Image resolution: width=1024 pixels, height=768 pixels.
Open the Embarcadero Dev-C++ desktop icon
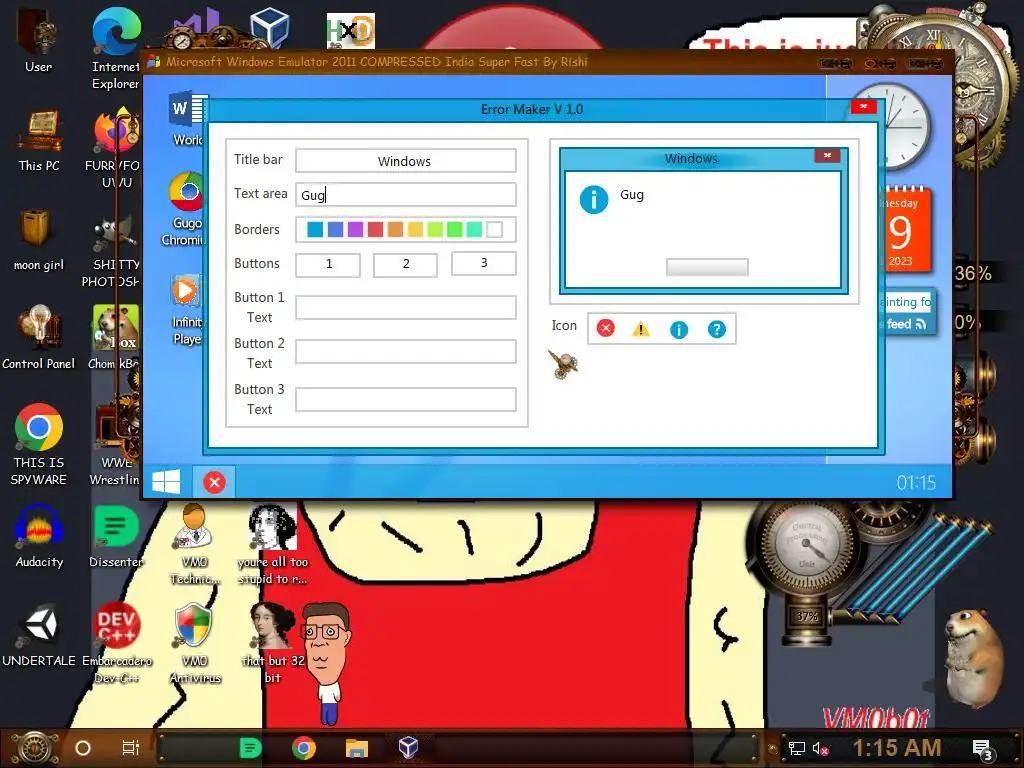[116, 643]
